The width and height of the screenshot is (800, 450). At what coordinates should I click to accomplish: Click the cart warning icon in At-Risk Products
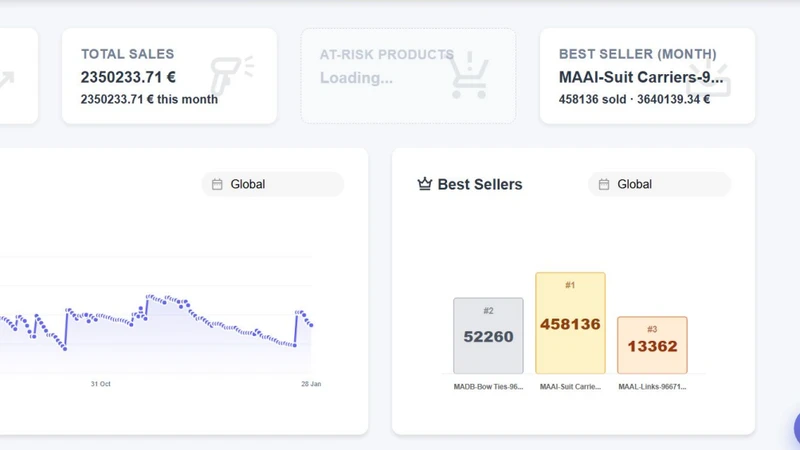[469, 76]
